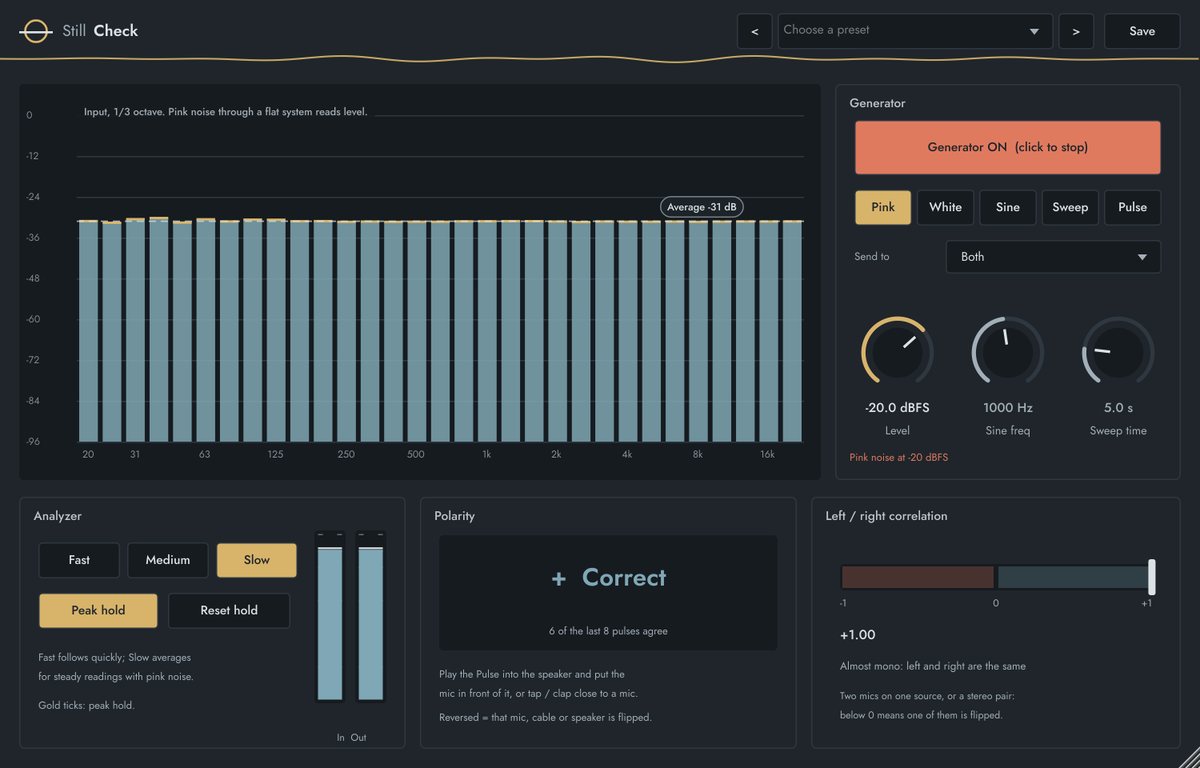Click the +1.00 correlation value
Screen dimensions: 1200x768
[858, 635]
